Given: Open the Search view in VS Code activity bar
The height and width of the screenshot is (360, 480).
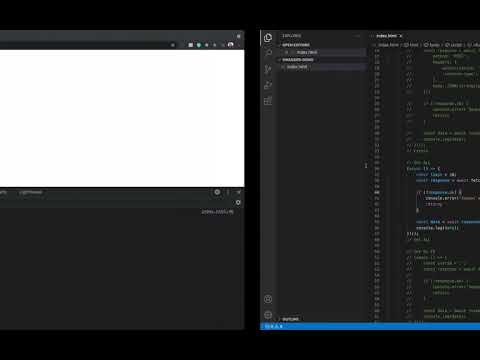Looking at the screenshot, I should (268, 53).
